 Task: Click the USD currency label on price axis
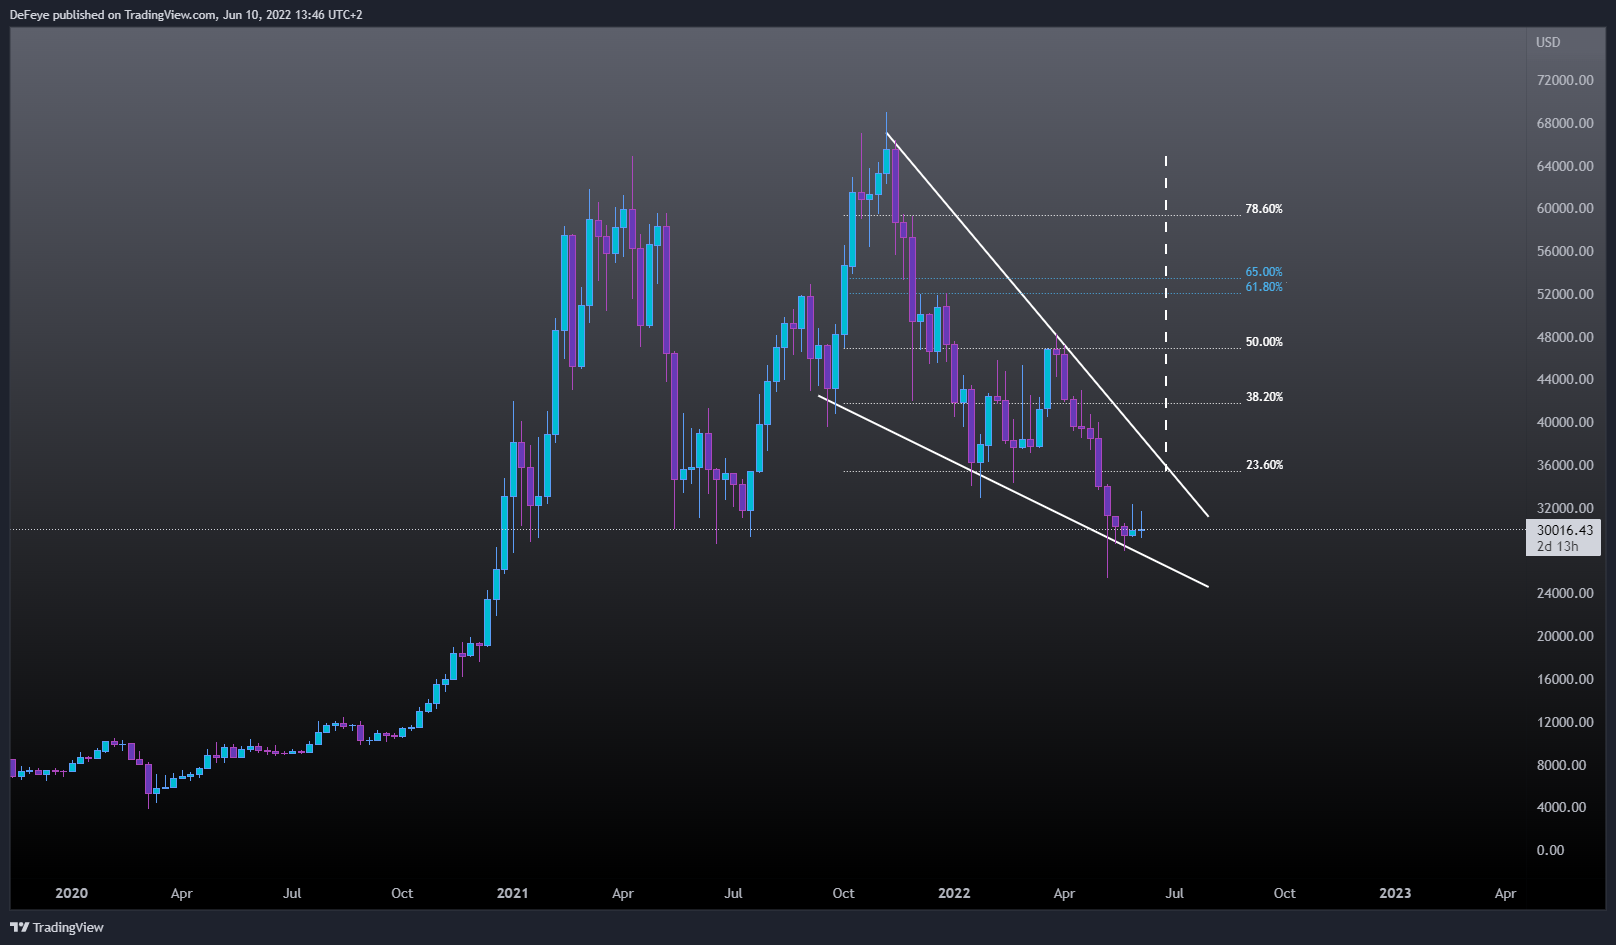tap(1548, 42)
